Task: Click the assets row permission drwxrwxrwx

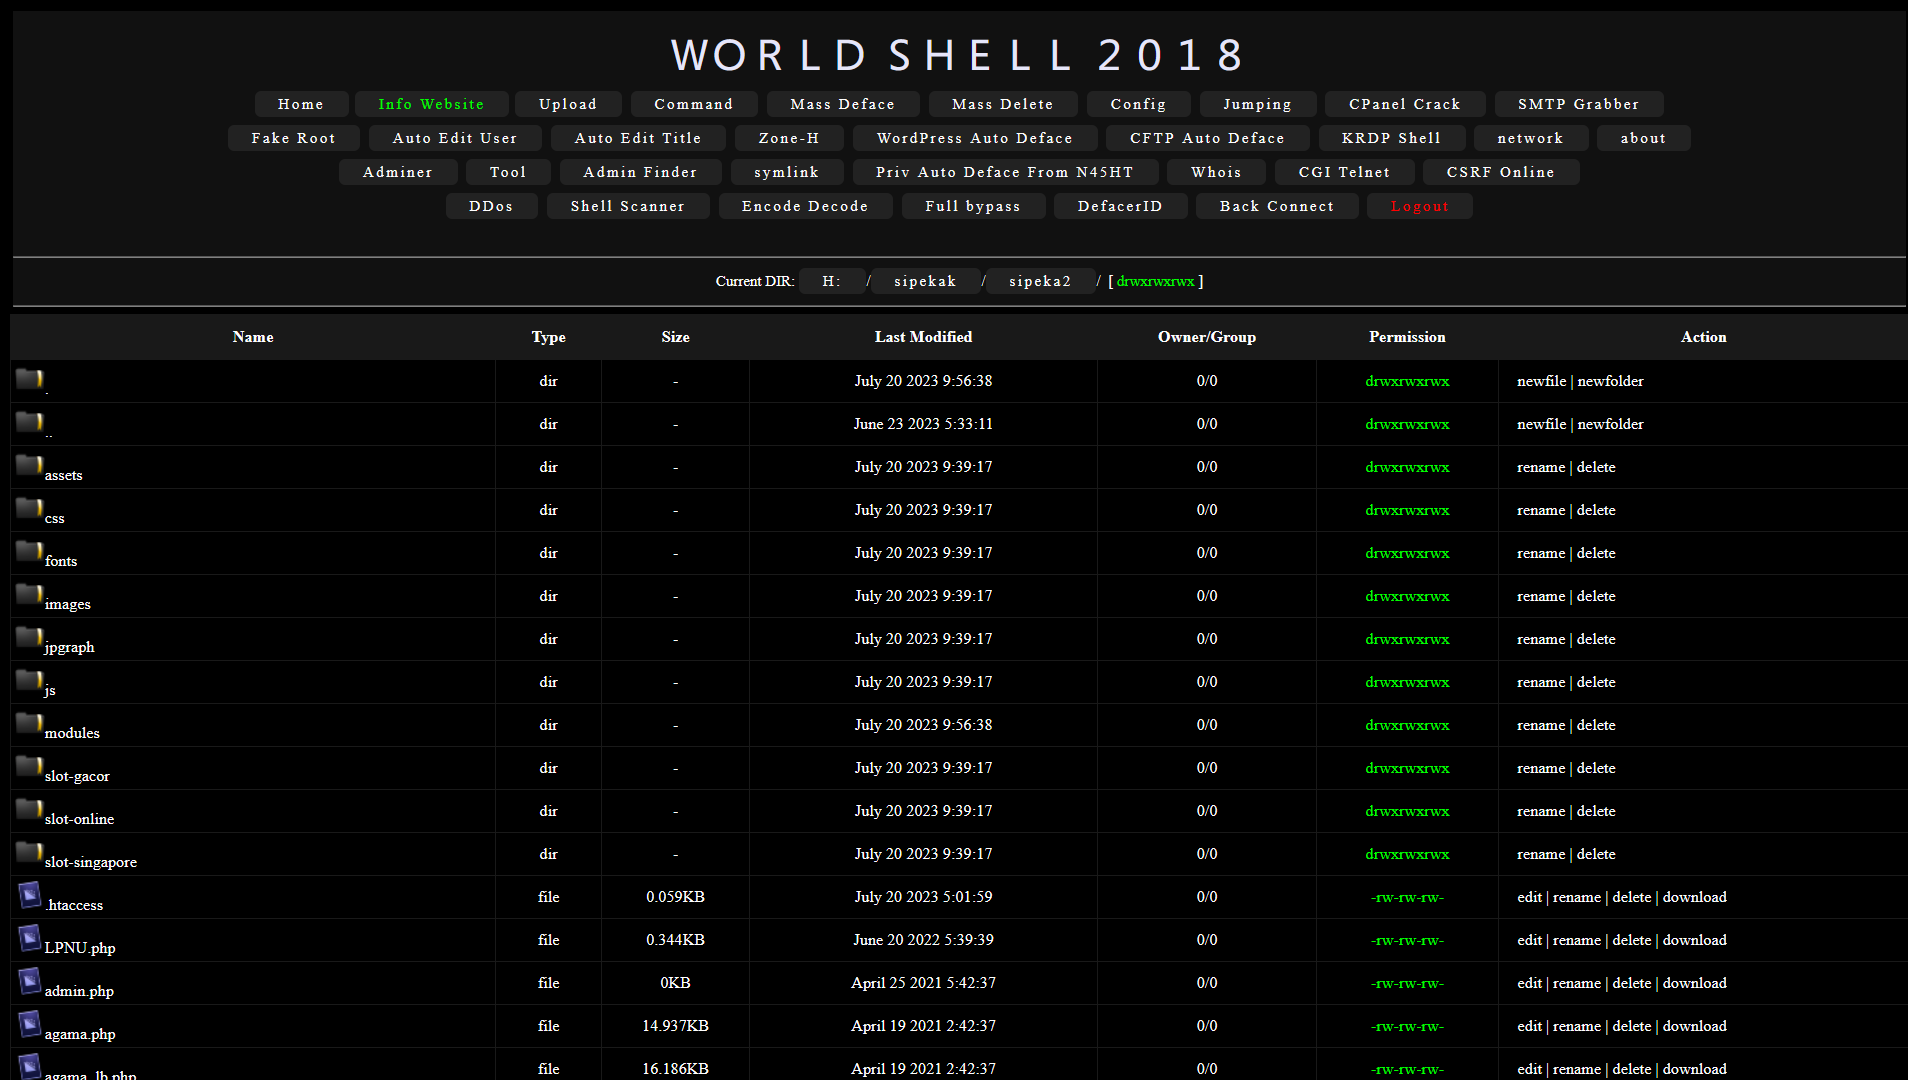Action: click(x=1407, y=467)
